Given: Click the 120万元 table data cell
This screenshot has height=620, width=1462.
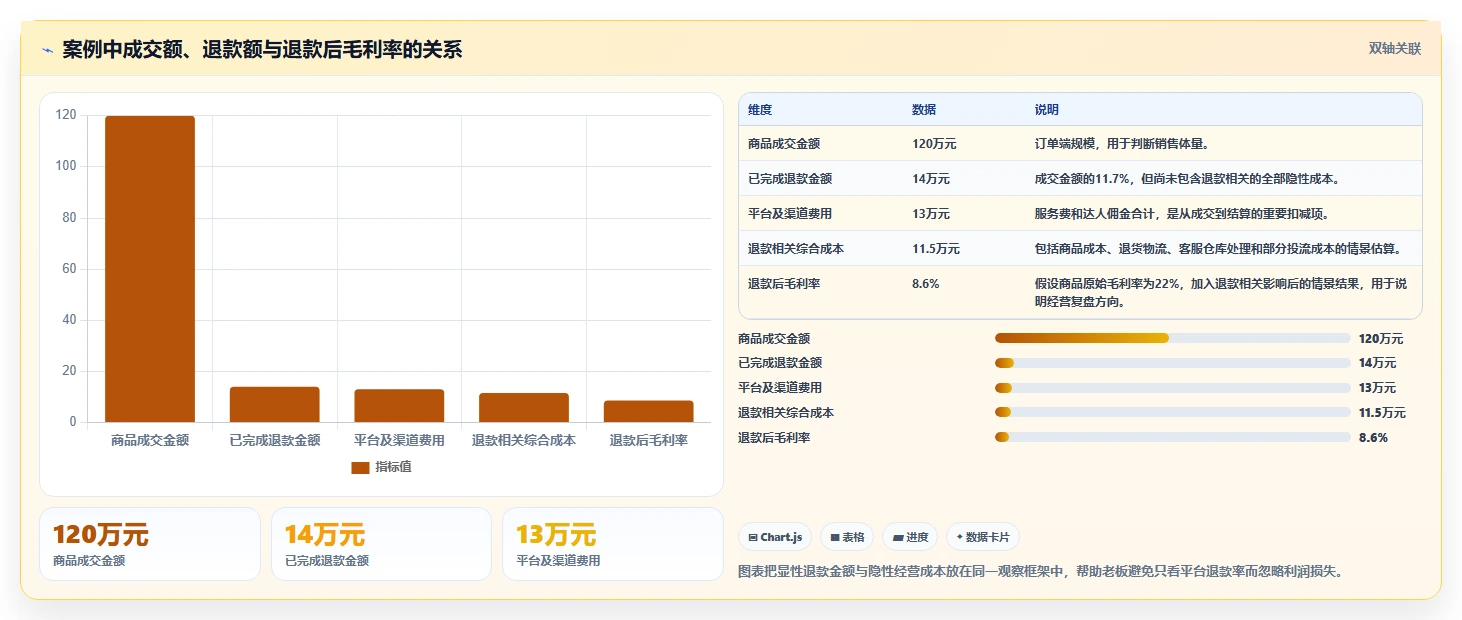Looking at the screenshot, I should tap(934, 144).
